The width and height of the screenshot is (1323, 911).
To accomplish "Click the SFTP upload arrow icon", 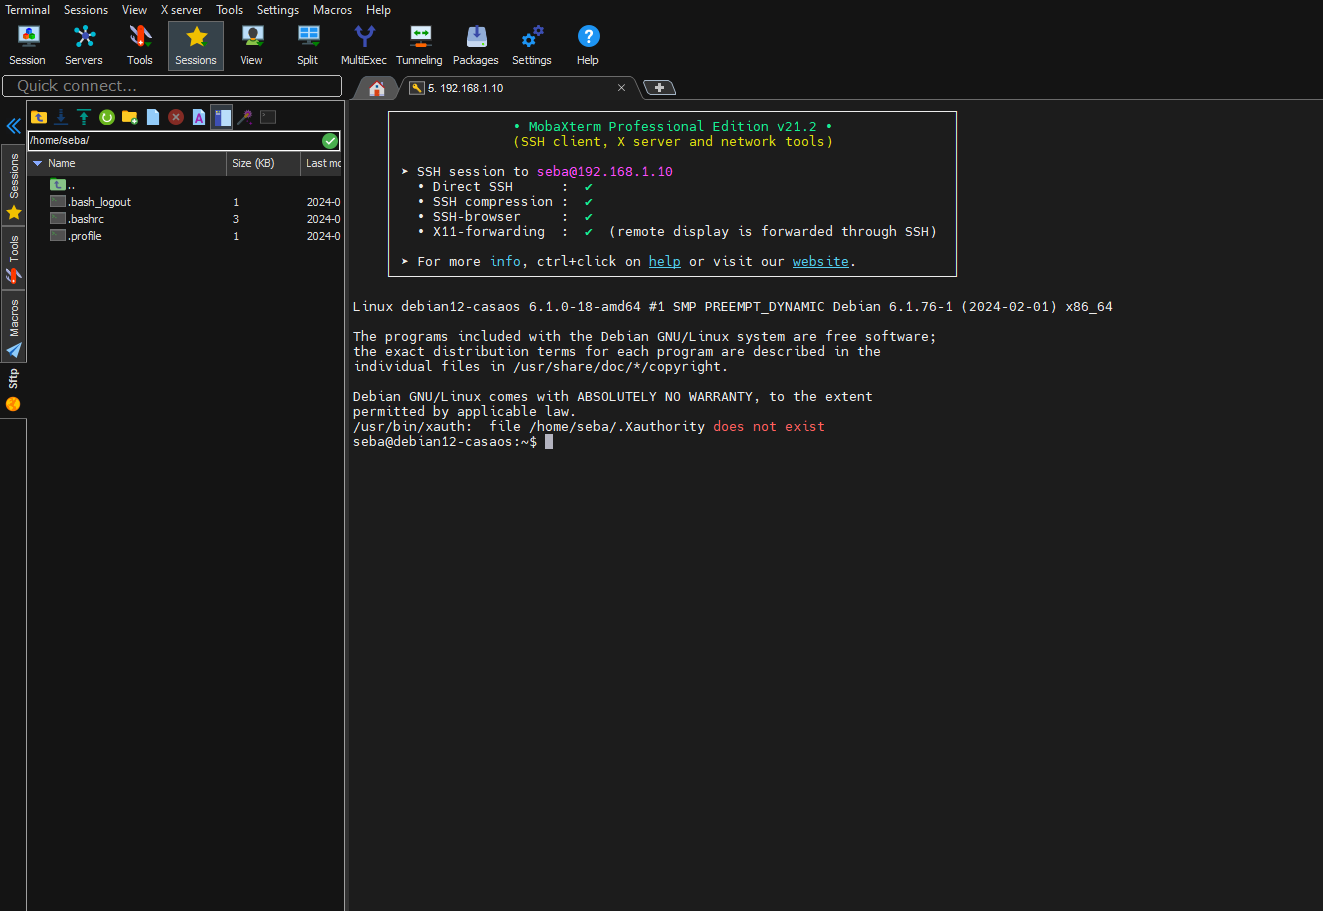I will coord(84,117).
